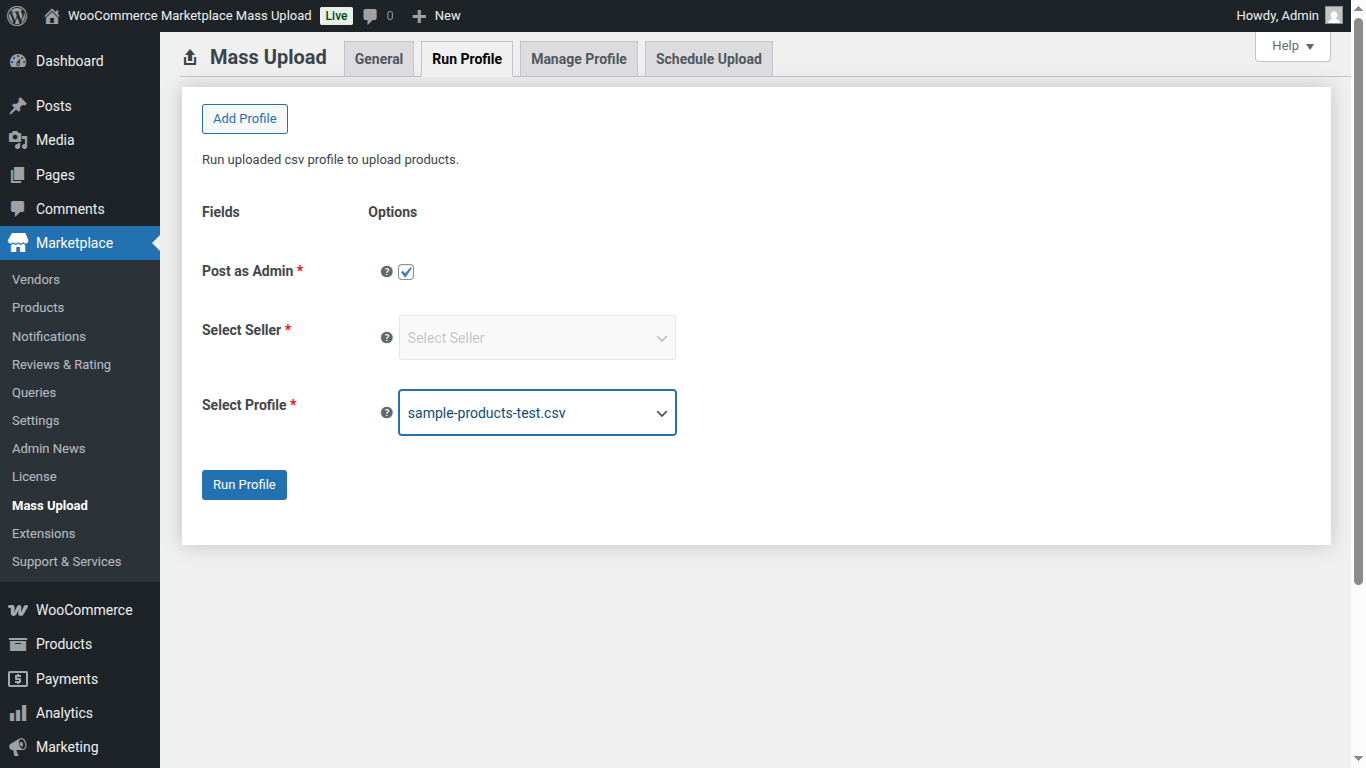This screenshot has width=1366, height=768.
Task: Open the sample-products-test.csv profile dropdown
Action: (537, 412)
